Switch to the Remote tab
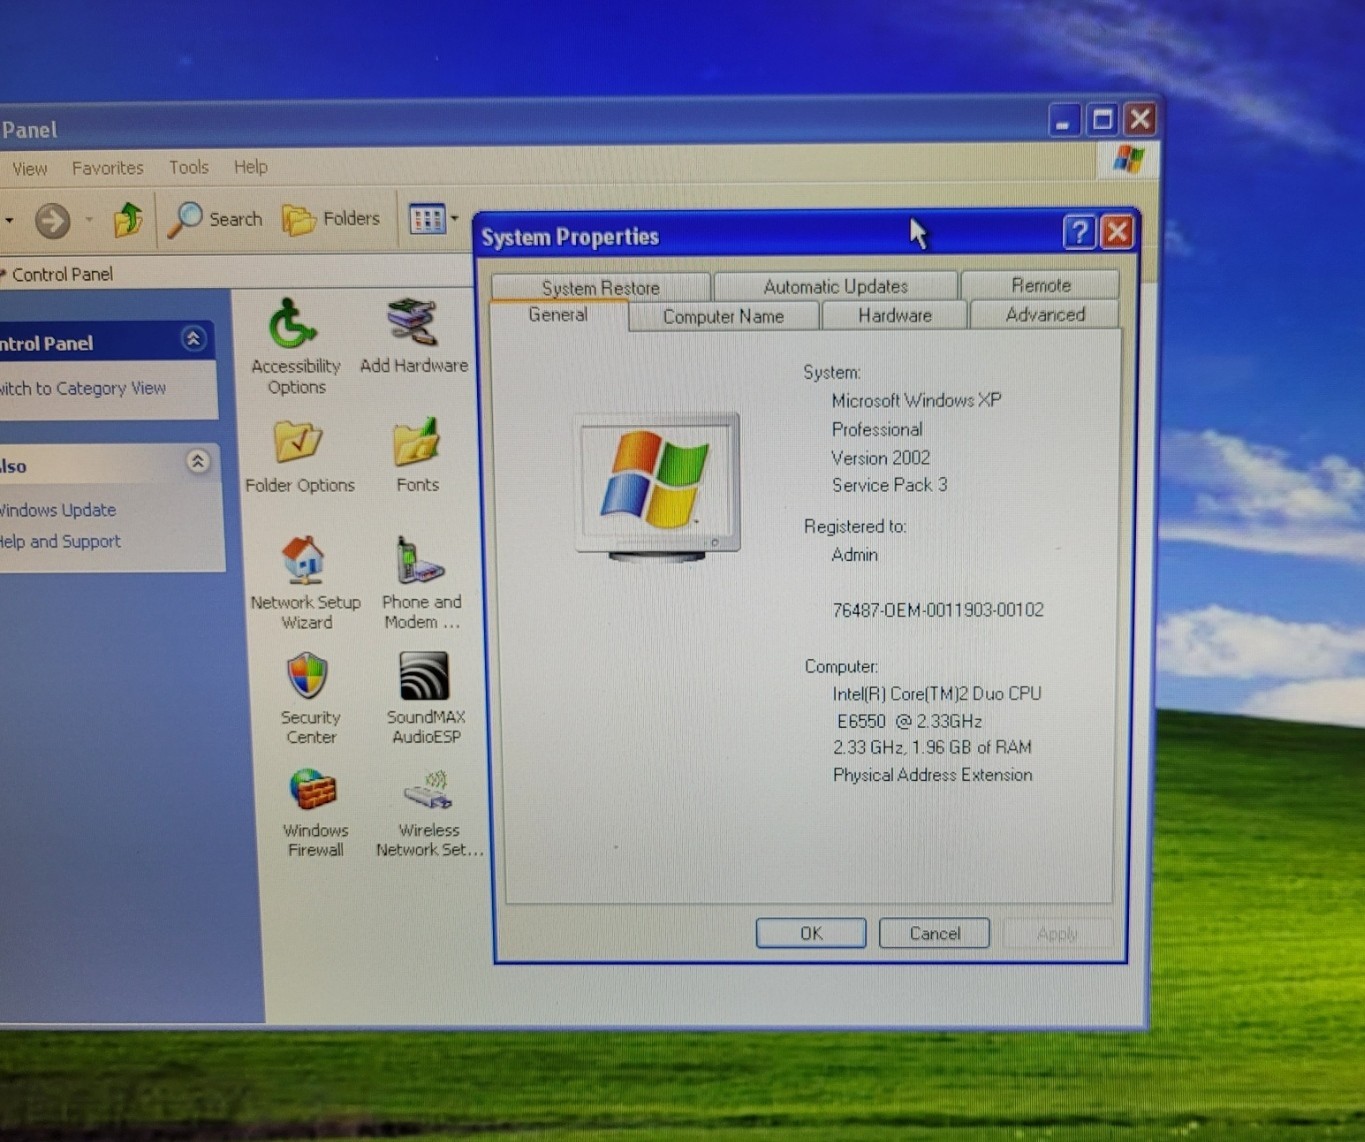This screenshot has height=1142, width=1365. 1041,285
